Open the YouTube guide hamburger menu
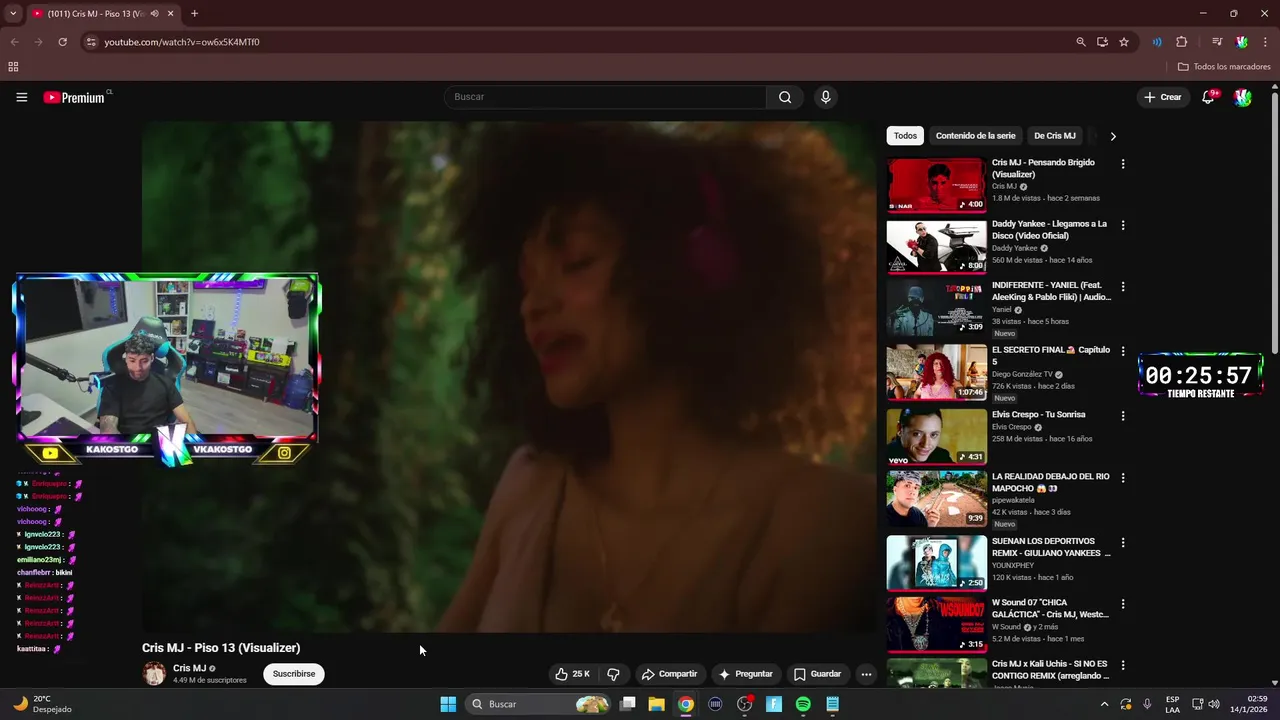1280x720 pixels. coord(21,97)
